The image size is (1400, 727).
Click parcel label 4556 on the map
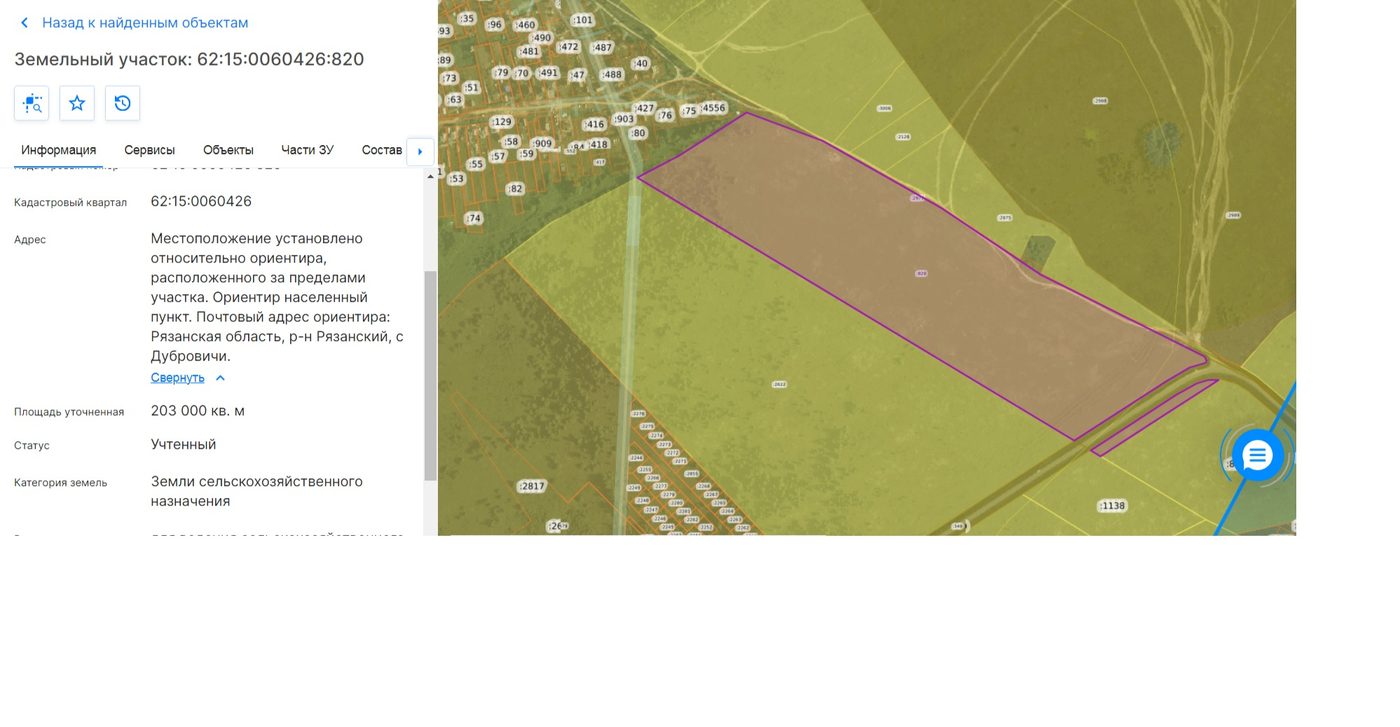[x=713, y=108]
